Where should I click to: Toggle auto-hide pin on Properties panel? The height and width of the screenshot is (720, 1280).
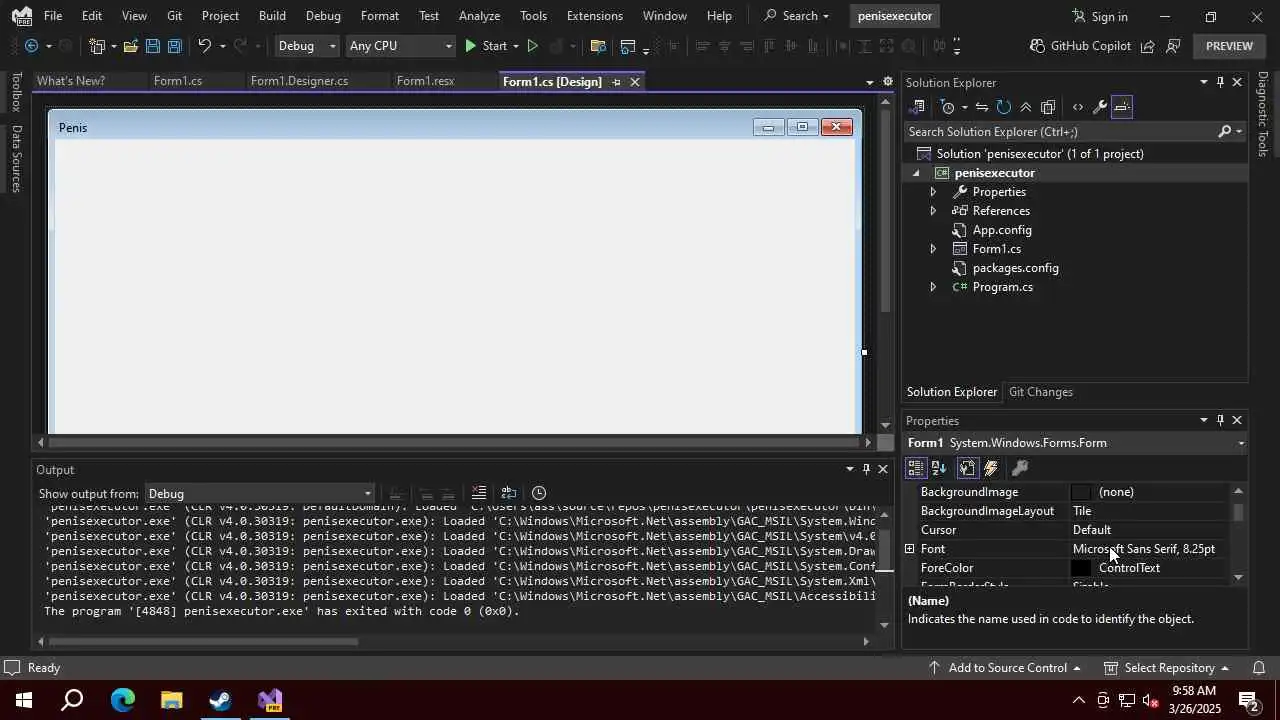click(x=1220, y=420)
